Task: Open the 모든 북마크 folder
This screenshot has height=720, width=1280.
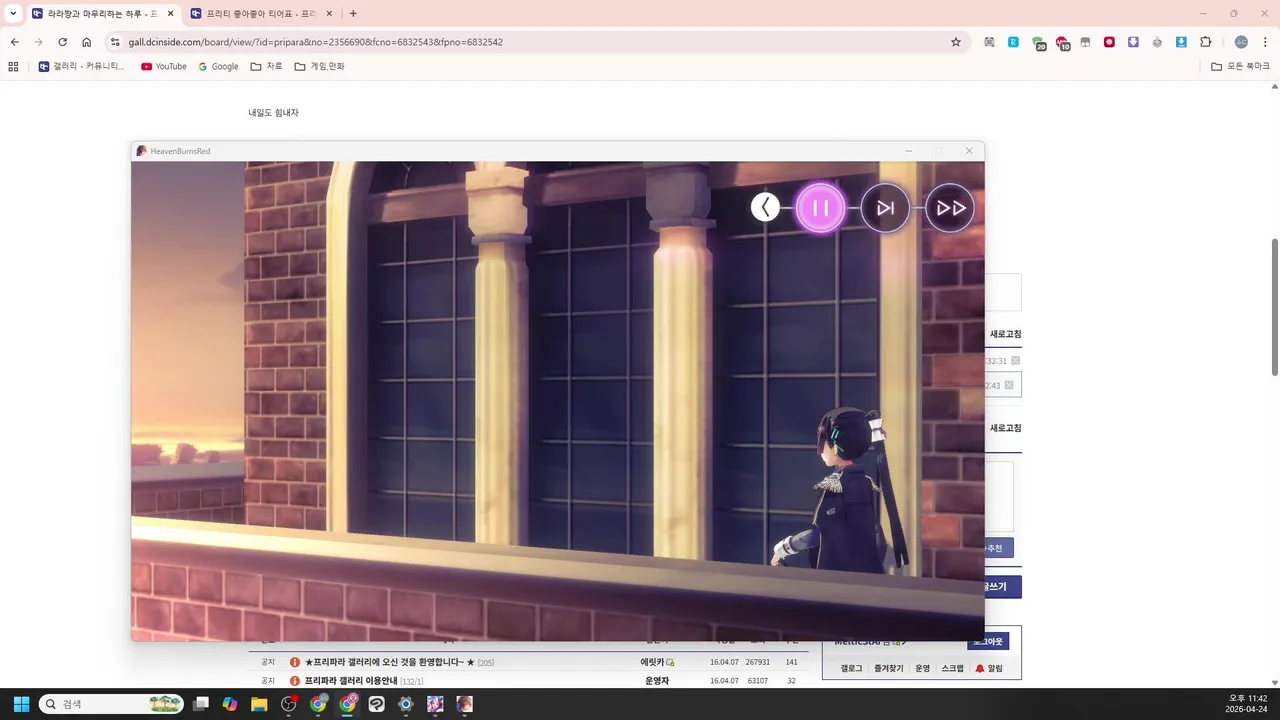Action: 1240,66
